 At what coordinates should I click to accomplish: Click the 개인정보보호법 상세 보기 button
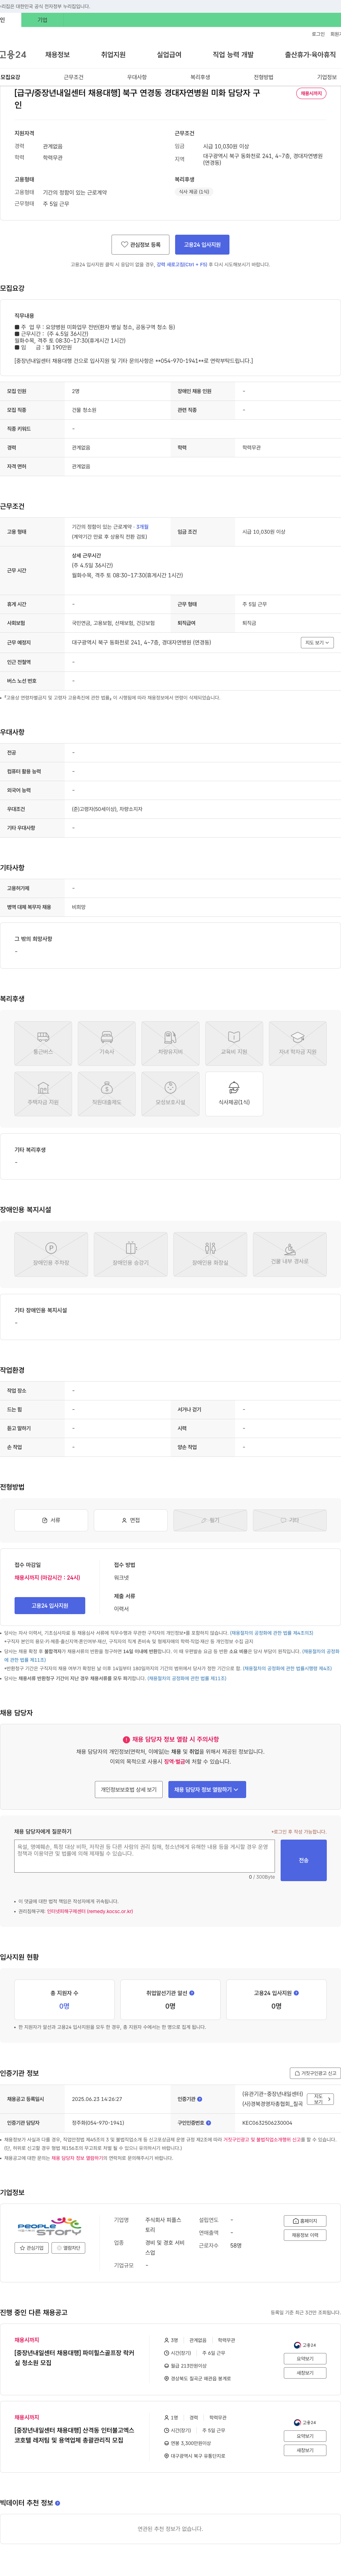(129, 1789)
